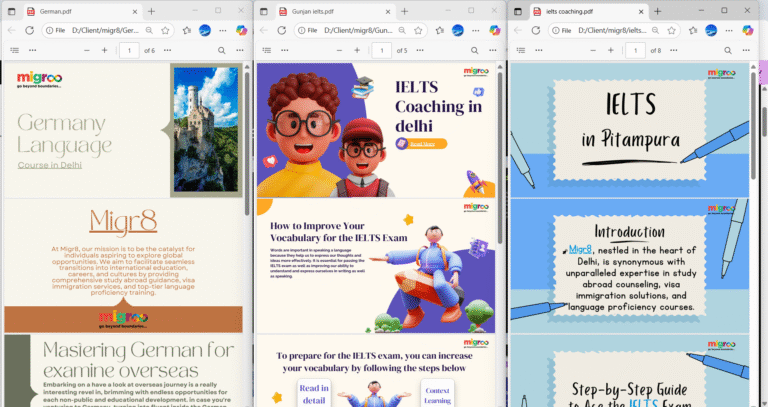
Task: Open Copilot in the German.pdf window
Action: click(241, 30)
